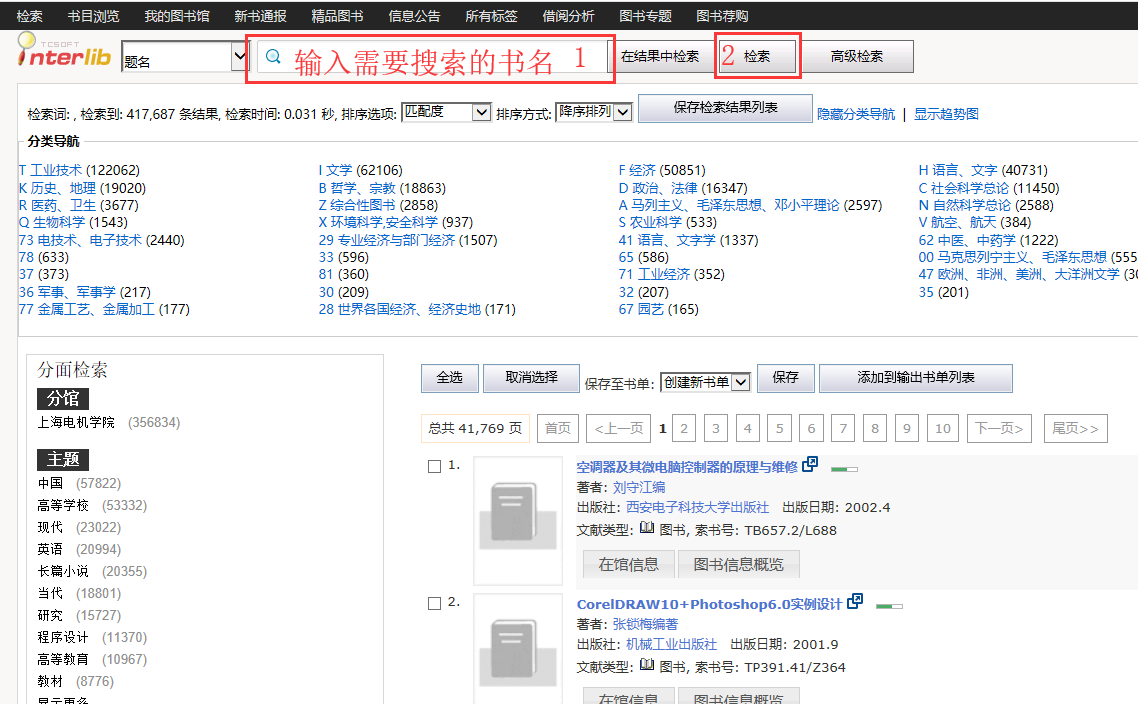Go to 我的图书馆 in the top menu
The image size is (1138, 704).
pyautogui.click(x=176, y=16)
